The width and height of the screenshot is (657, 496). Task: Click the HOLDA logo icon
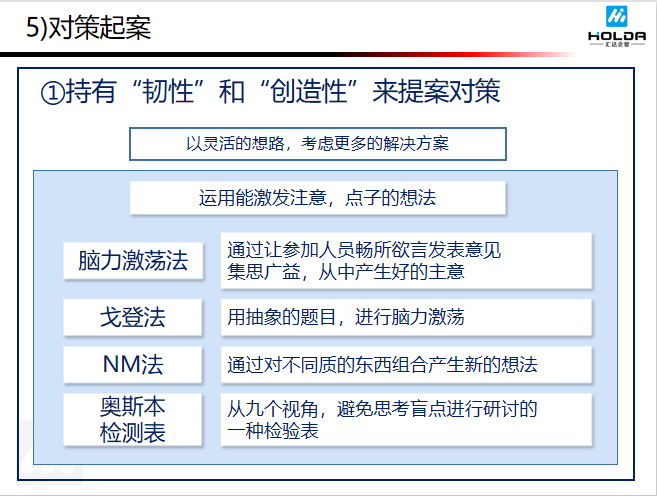(x=617, y=14)
